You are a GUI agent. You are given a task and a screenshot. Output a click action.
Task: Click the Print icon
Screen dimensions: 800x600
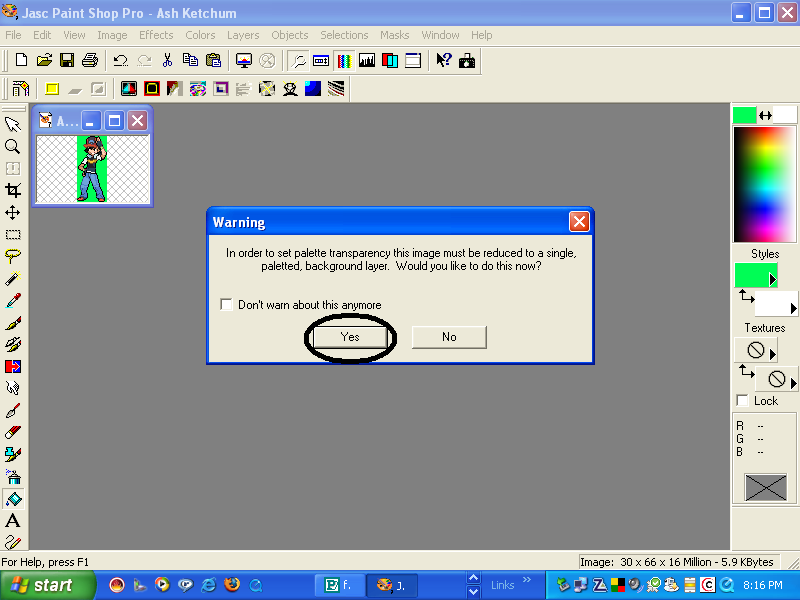pyautogui.click(x=90, y=60)
